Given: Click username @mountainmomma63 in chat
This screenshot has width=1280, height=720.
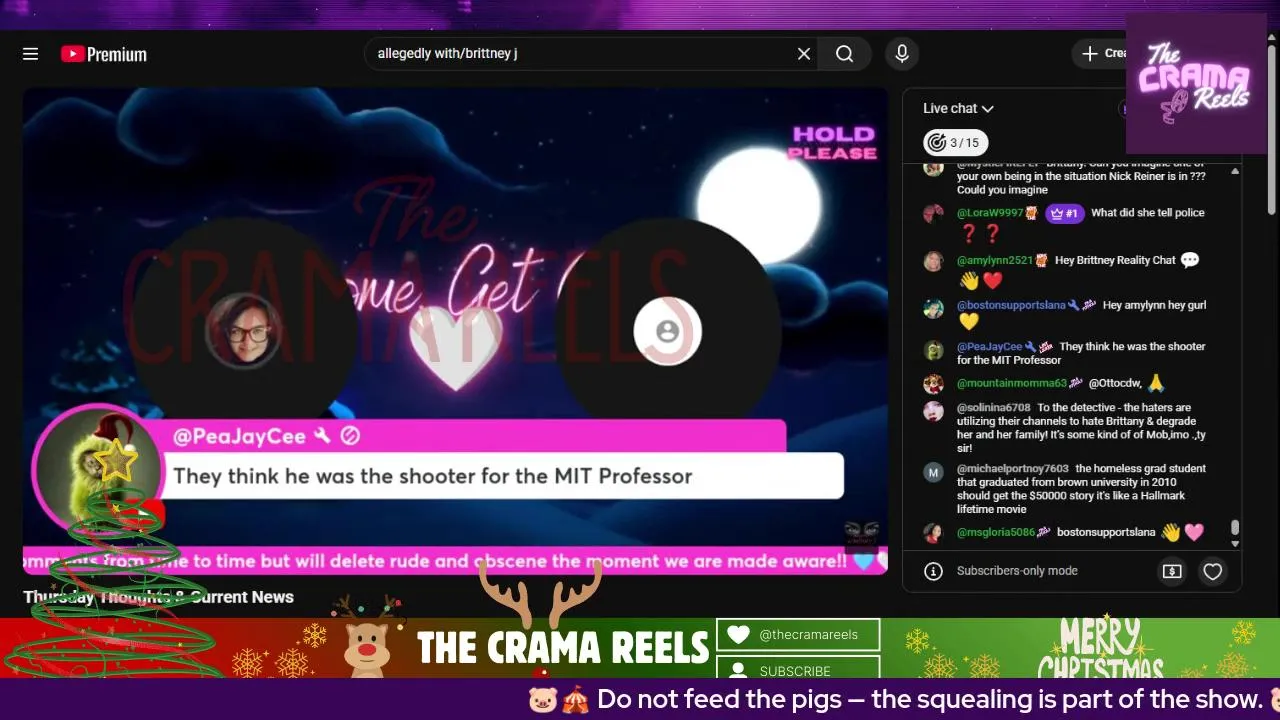Looking at the screenshot, I should pos(1011,383).
